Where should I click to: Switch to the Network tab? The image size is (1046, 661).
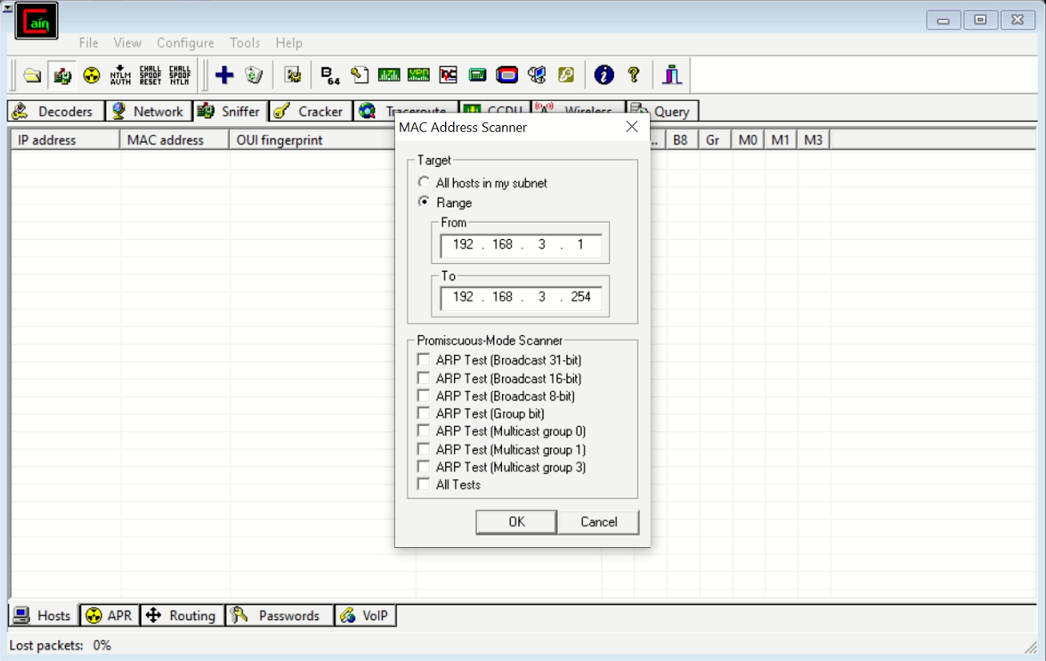[x=149, y=111]
